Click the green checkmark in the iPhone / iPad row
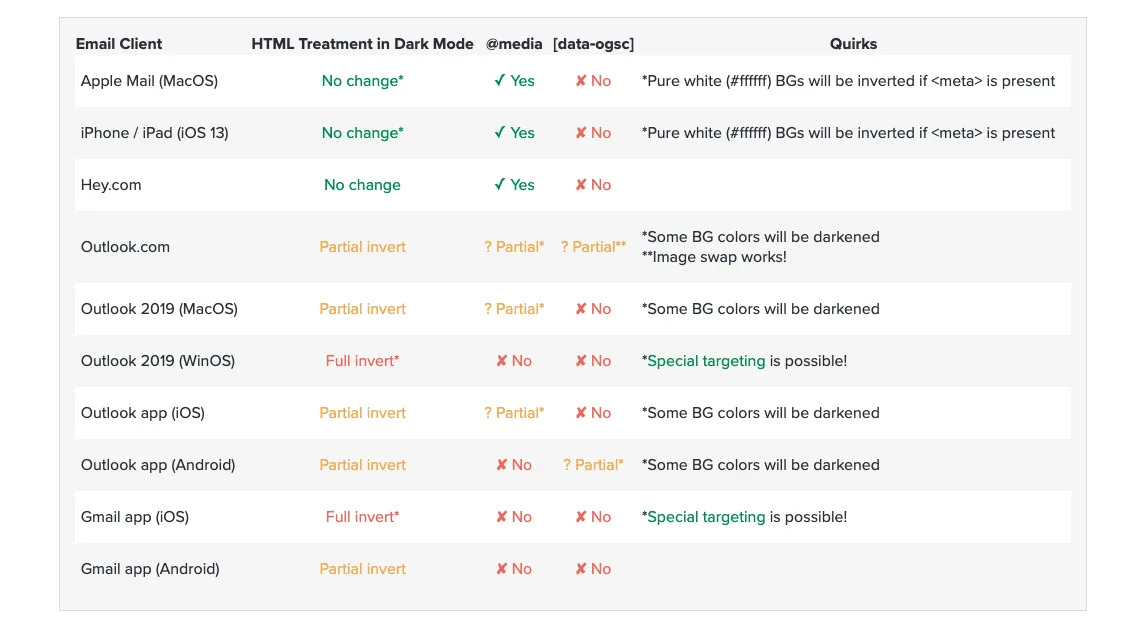Screen dimensions: 1146x623 pos(500,133)
